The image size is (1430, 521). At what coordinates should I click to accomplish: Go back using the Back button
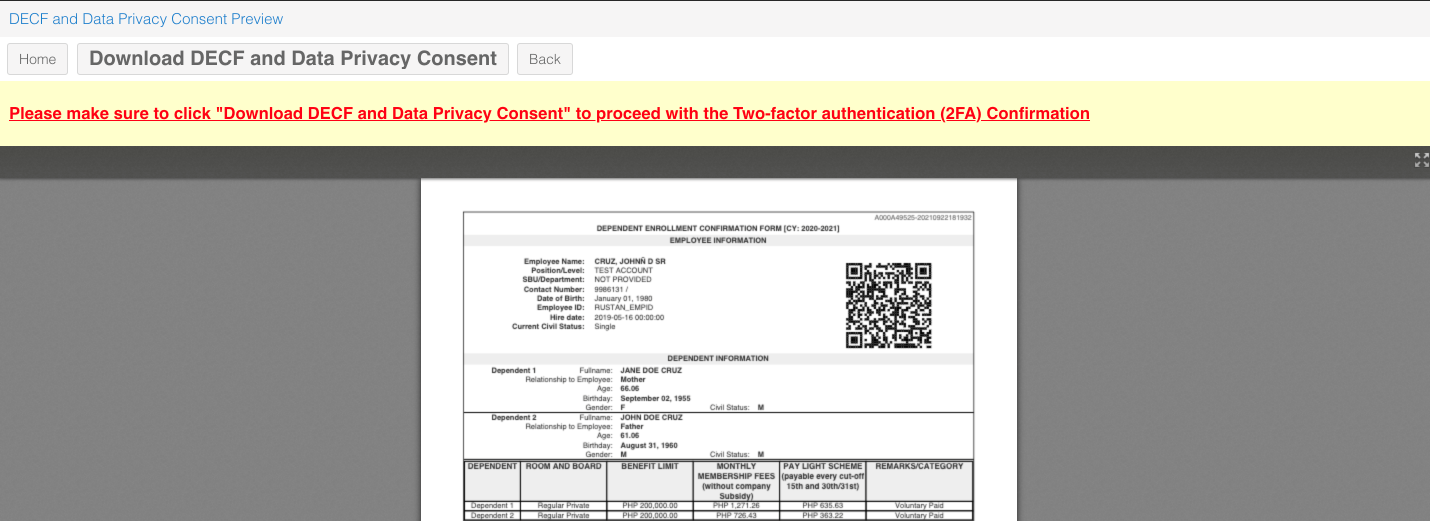[544, 59]
